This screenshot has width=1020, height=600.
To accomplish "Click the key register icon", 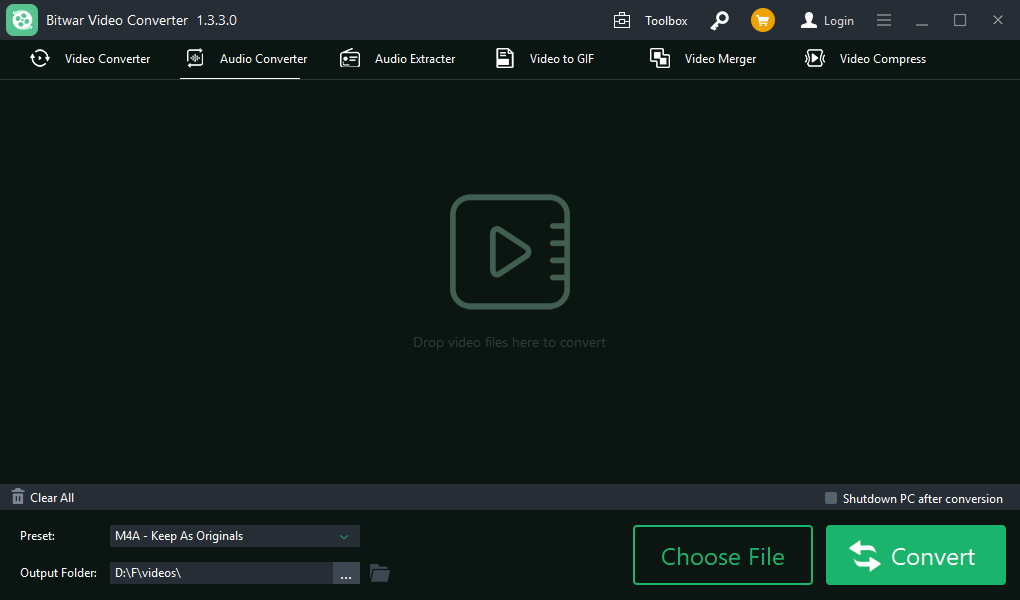I will tap(719, 21).
